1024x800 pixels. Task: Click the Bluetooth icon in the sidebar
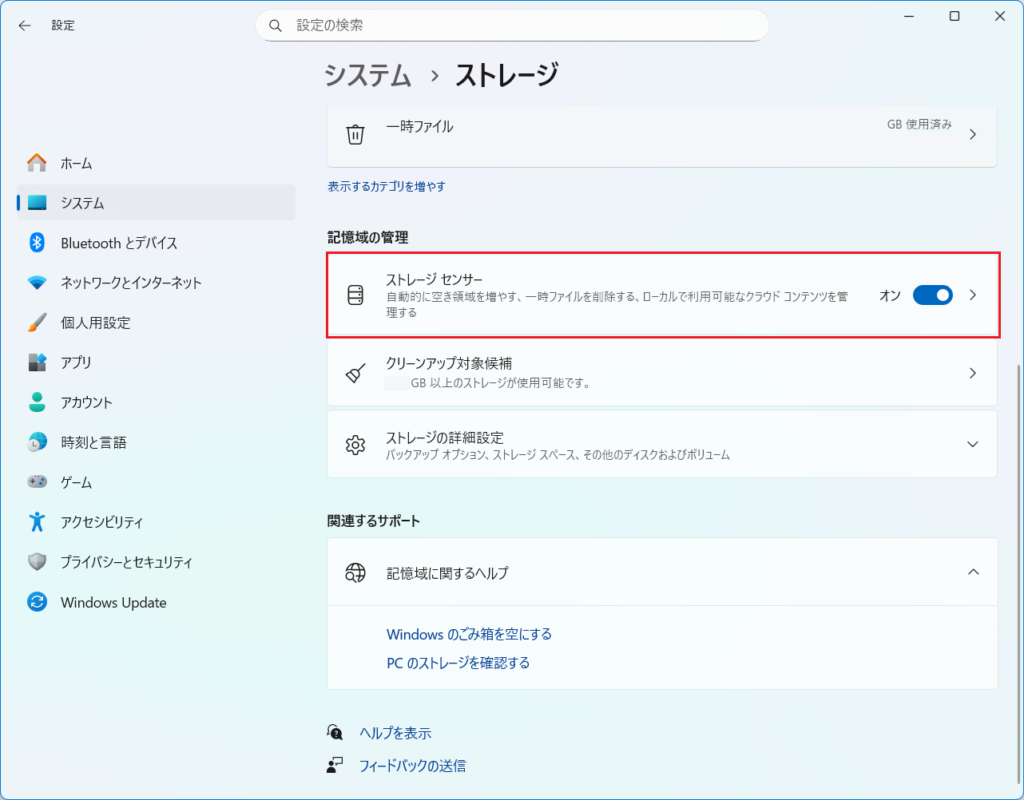tap(37, 243)
